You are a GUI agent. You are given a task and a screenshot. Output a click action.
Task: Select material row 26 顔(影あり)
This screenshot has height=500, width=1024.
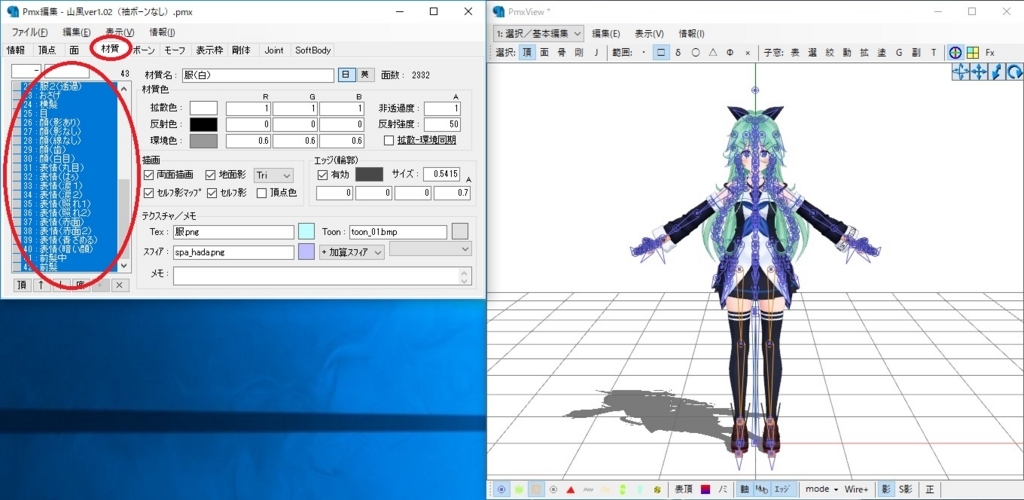[65, 122]
